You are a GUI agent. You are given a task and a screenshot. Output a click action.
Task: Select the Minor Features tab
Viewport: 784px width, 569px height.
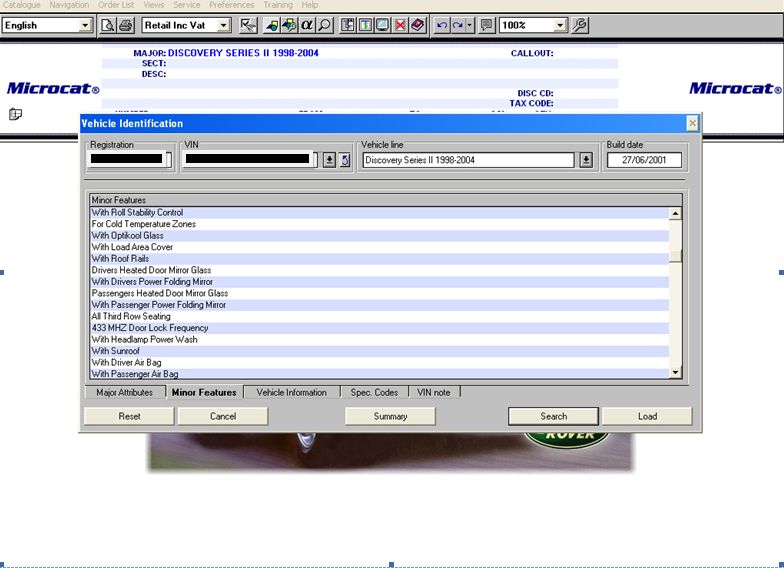204,392
